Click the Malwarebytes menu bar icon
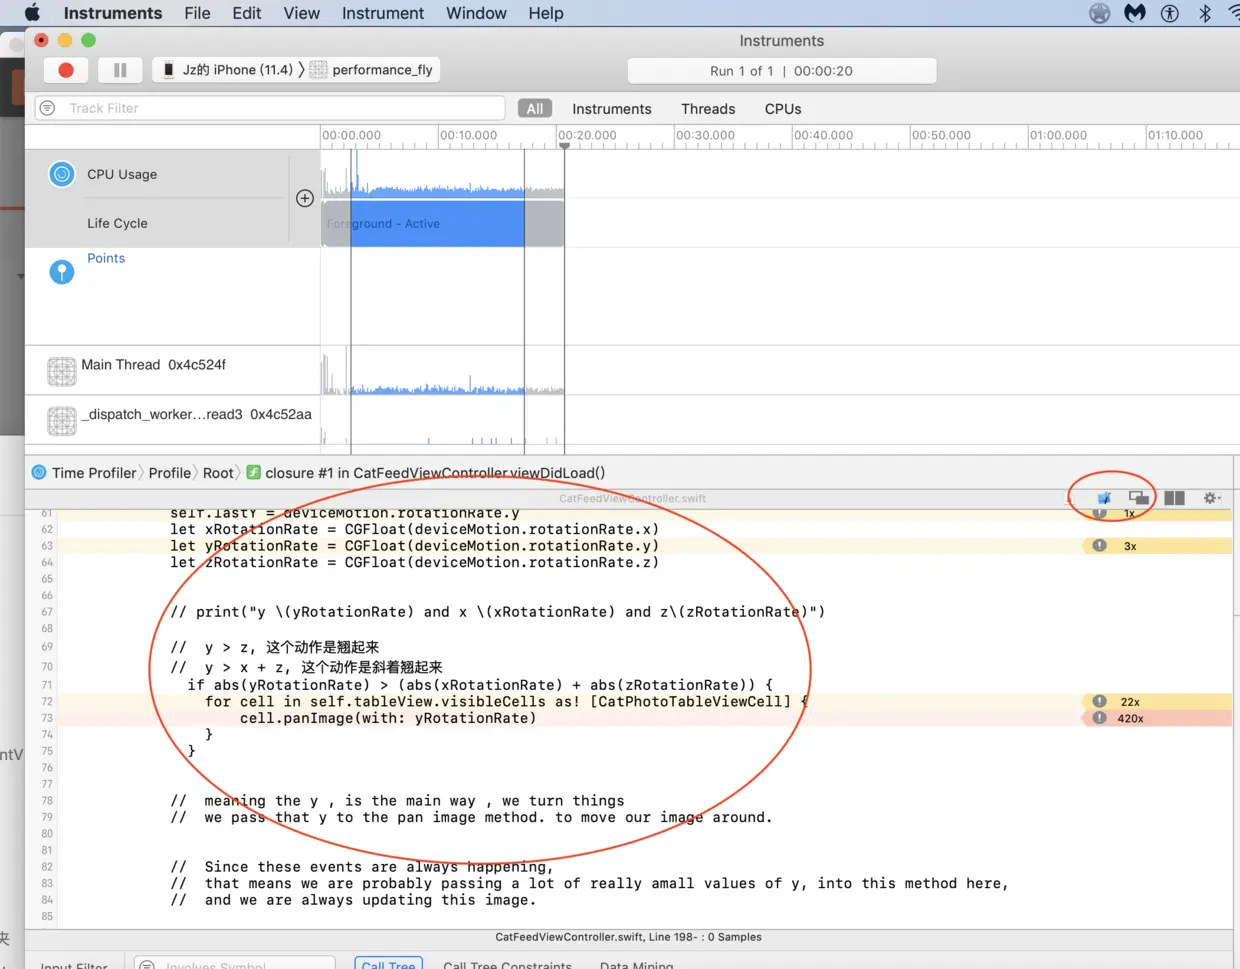 click(x=1135, y=13)
